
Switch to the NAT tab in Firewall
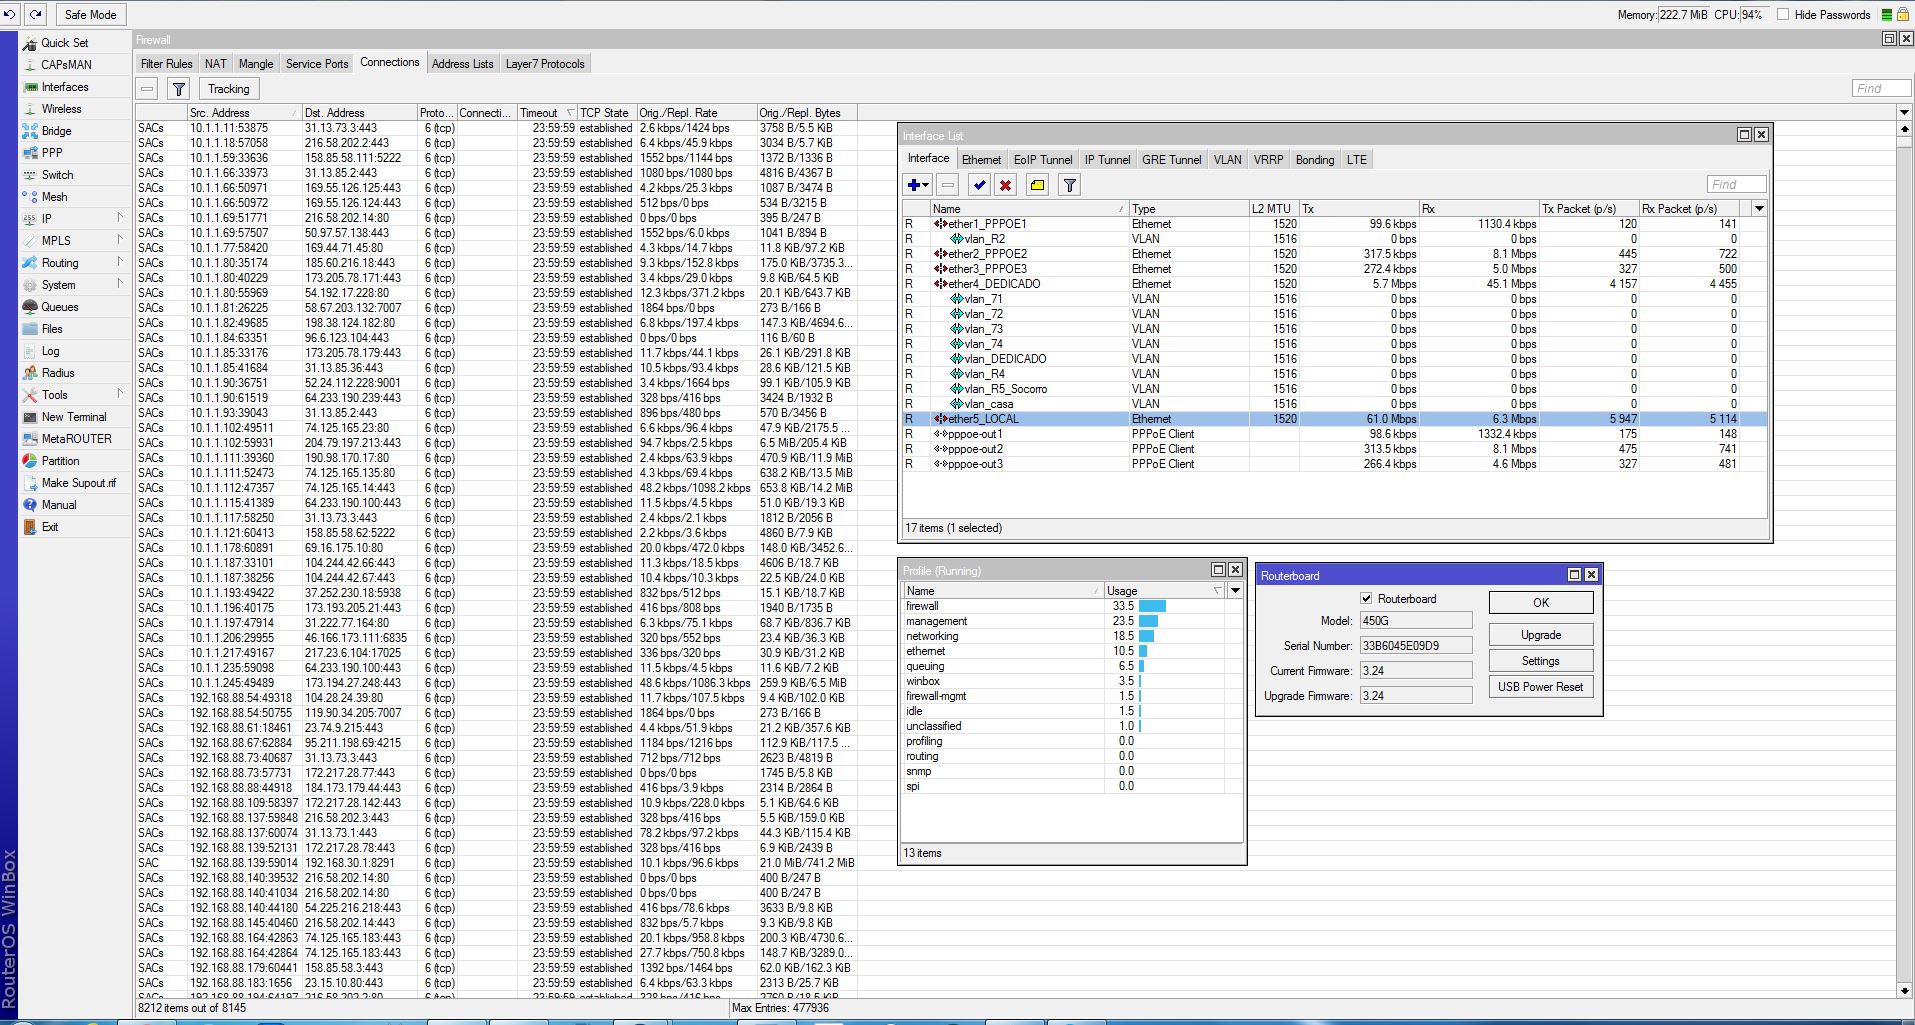(215, 63)
